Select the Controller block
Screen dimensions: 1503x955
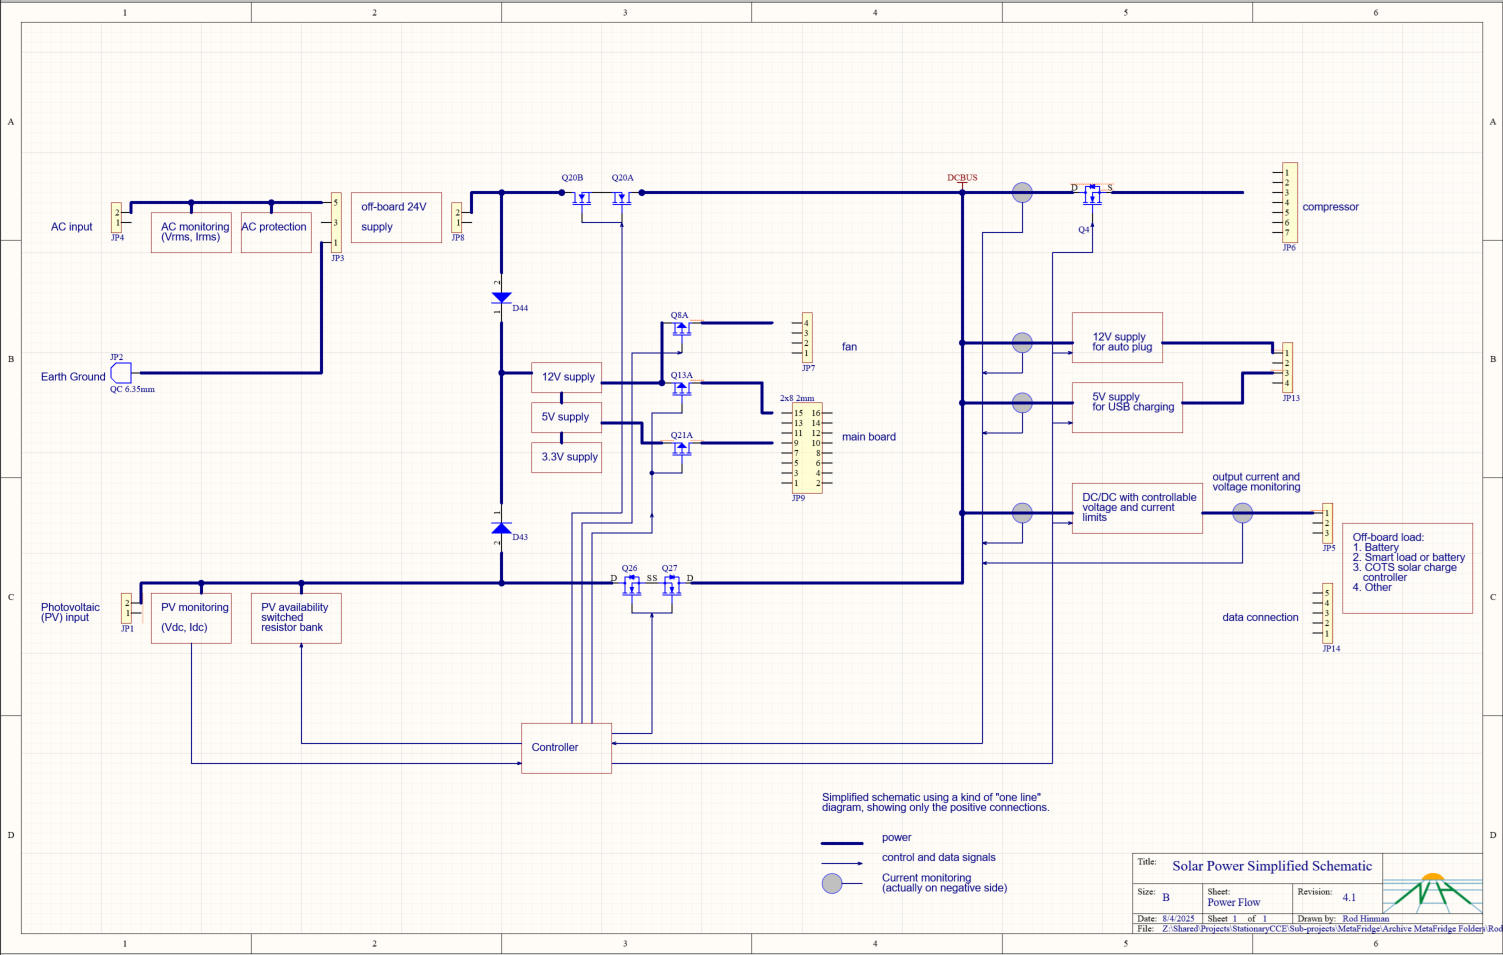coord(566,748)
